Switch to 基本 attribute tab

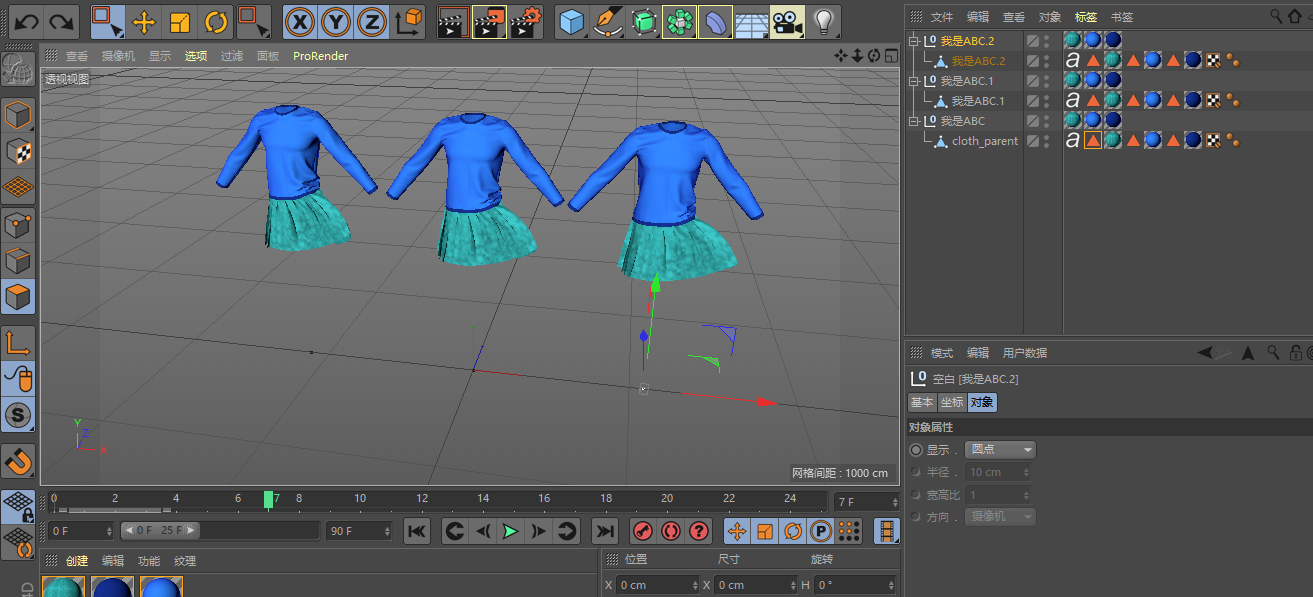tap(922, 402)
